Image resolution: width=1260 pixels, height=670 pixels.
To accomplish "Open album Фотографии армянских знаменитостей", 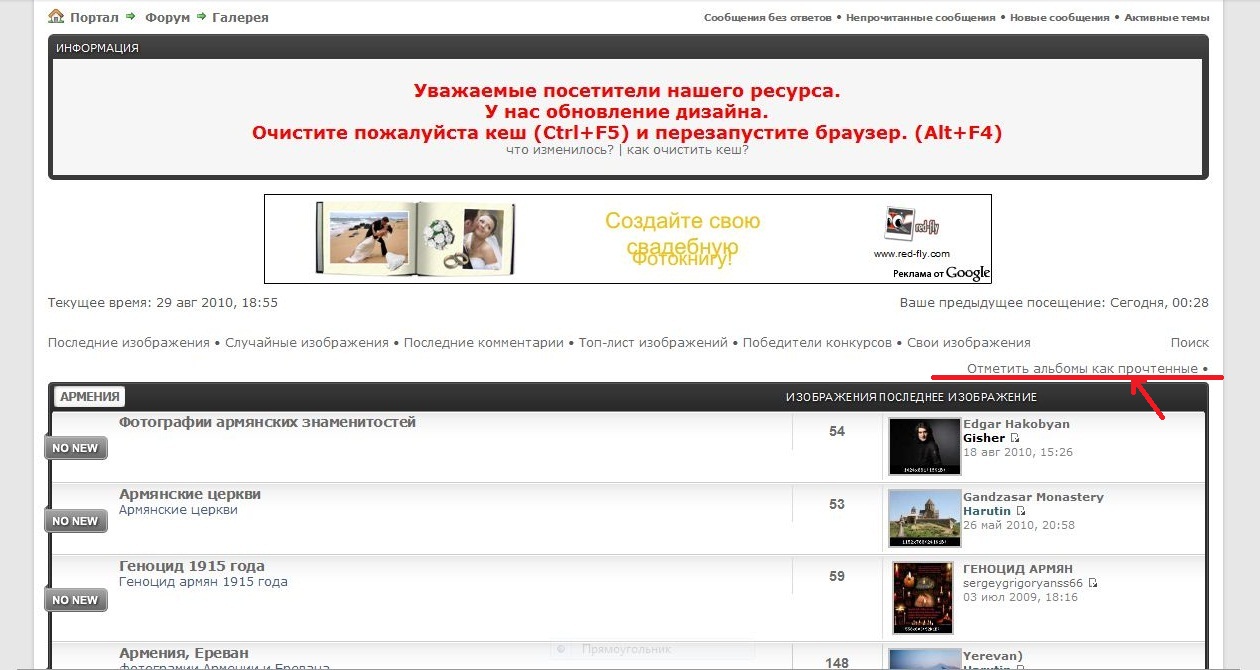I will pos(267,422).
